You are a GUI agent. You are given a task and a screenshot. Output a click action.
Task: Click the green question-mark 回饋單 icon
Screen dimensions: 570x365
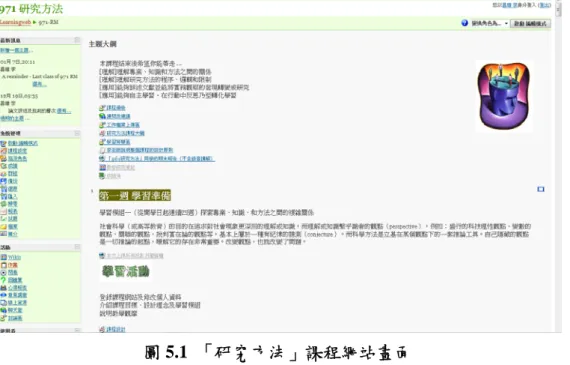point(3,280)
